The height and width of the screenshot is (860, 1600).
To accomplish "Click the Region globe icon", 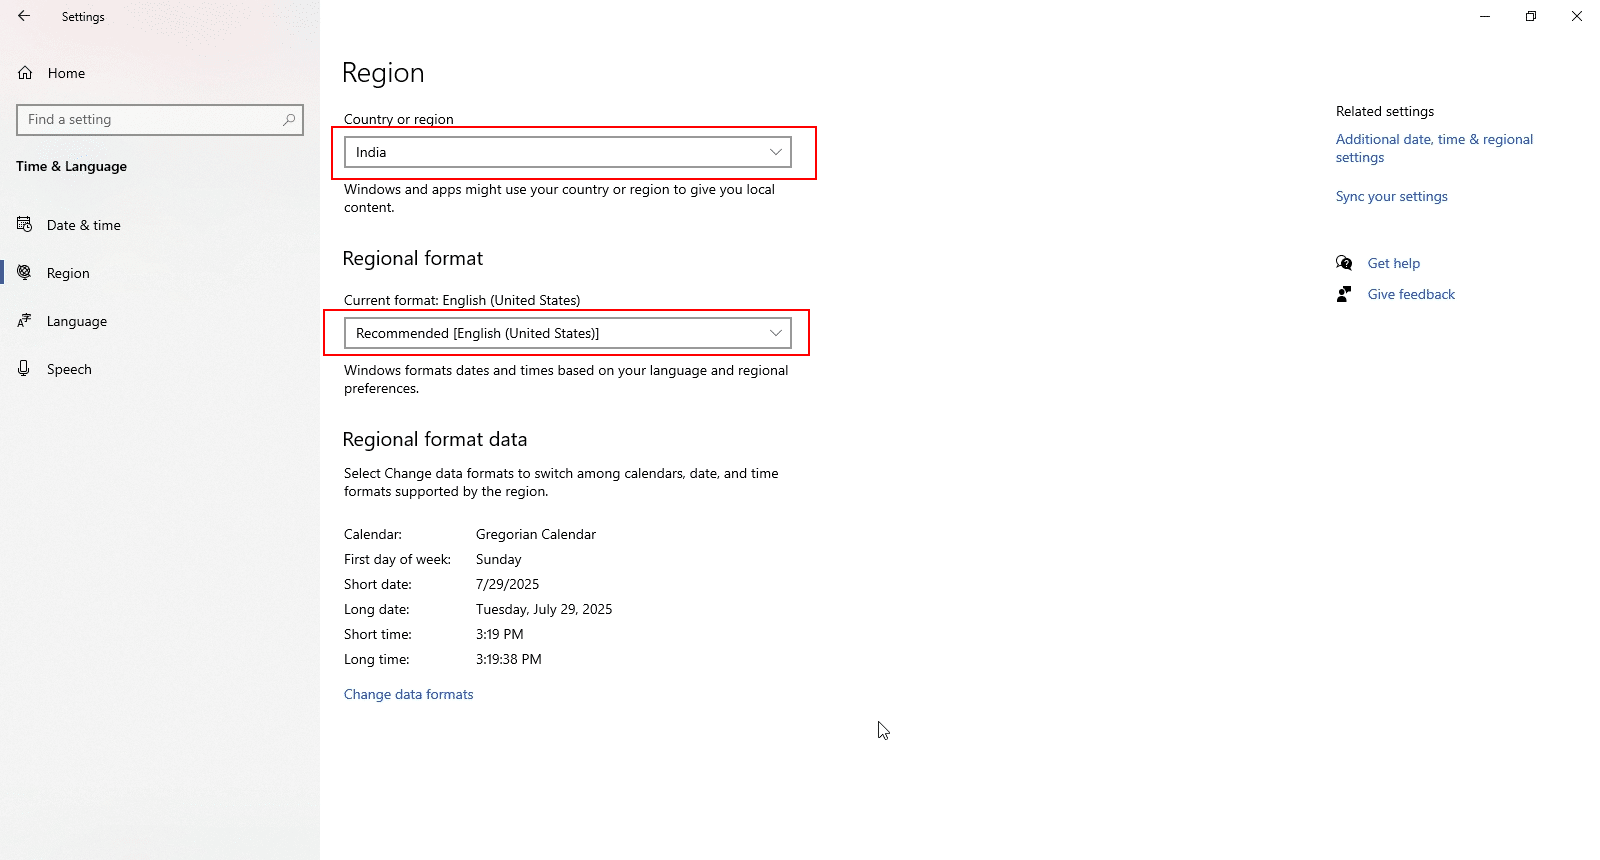I will 24,272.
